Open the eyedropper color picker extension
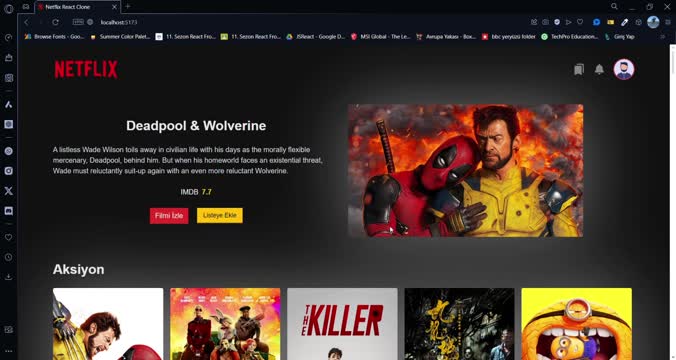The width and height of the screenshot is (676, 360). pos(624,22)
